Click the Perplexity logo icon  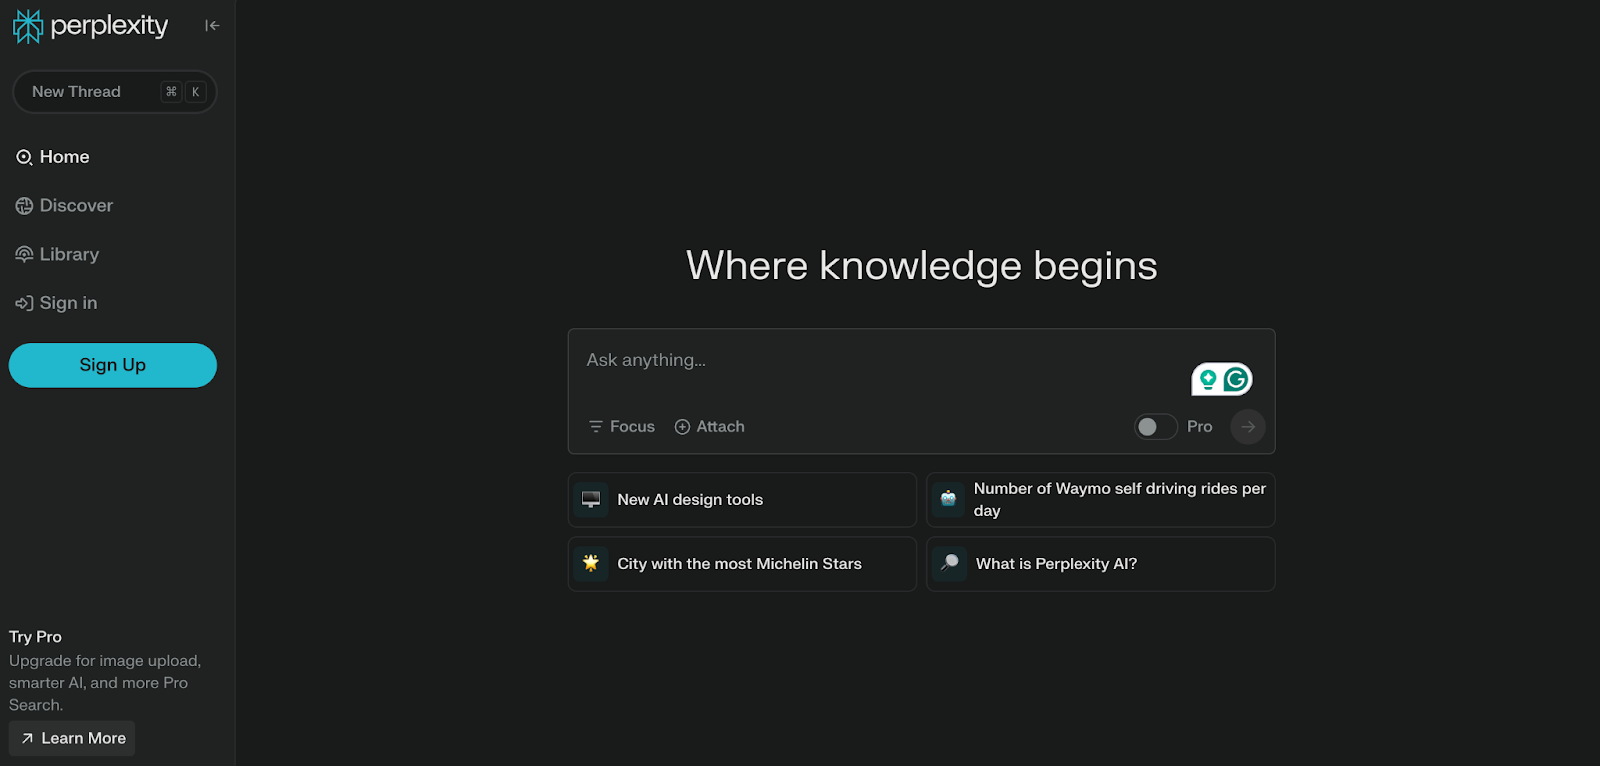(28, 26)
